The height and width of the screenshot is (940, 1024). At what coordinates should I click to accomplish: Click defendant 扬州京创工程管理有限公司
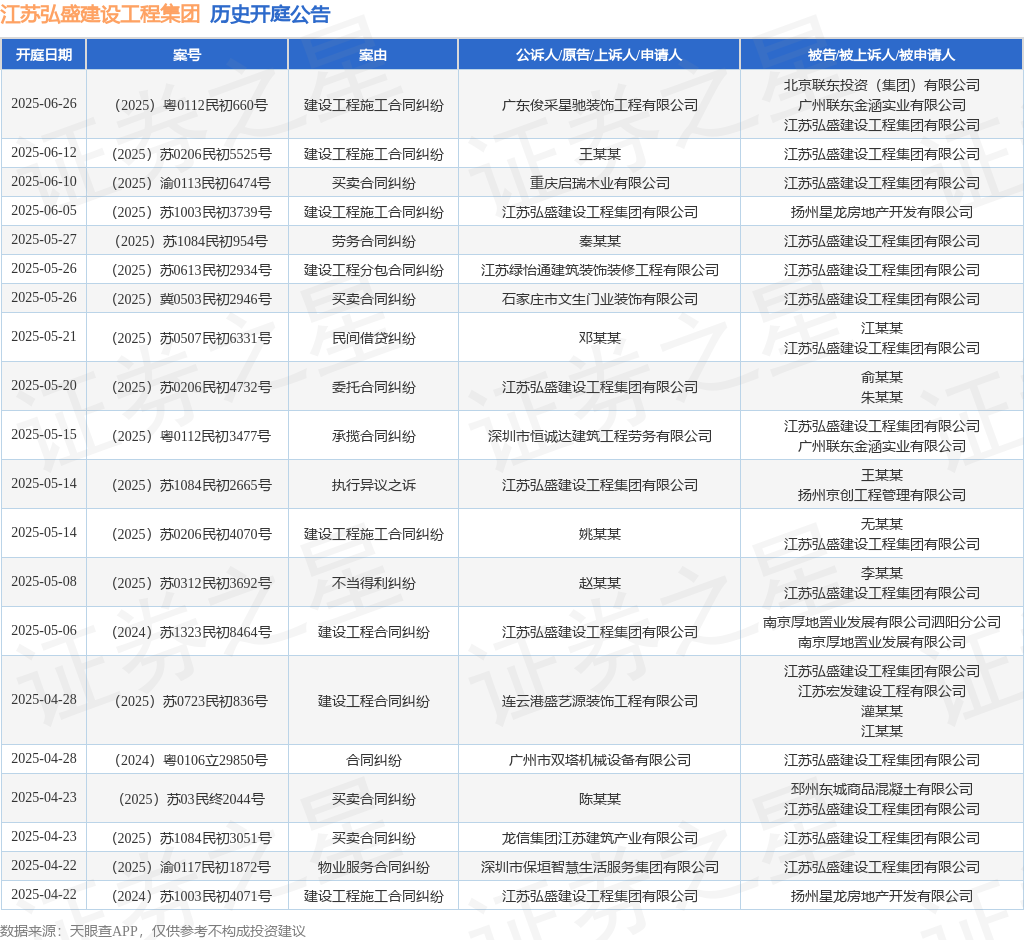coord(882,495)
